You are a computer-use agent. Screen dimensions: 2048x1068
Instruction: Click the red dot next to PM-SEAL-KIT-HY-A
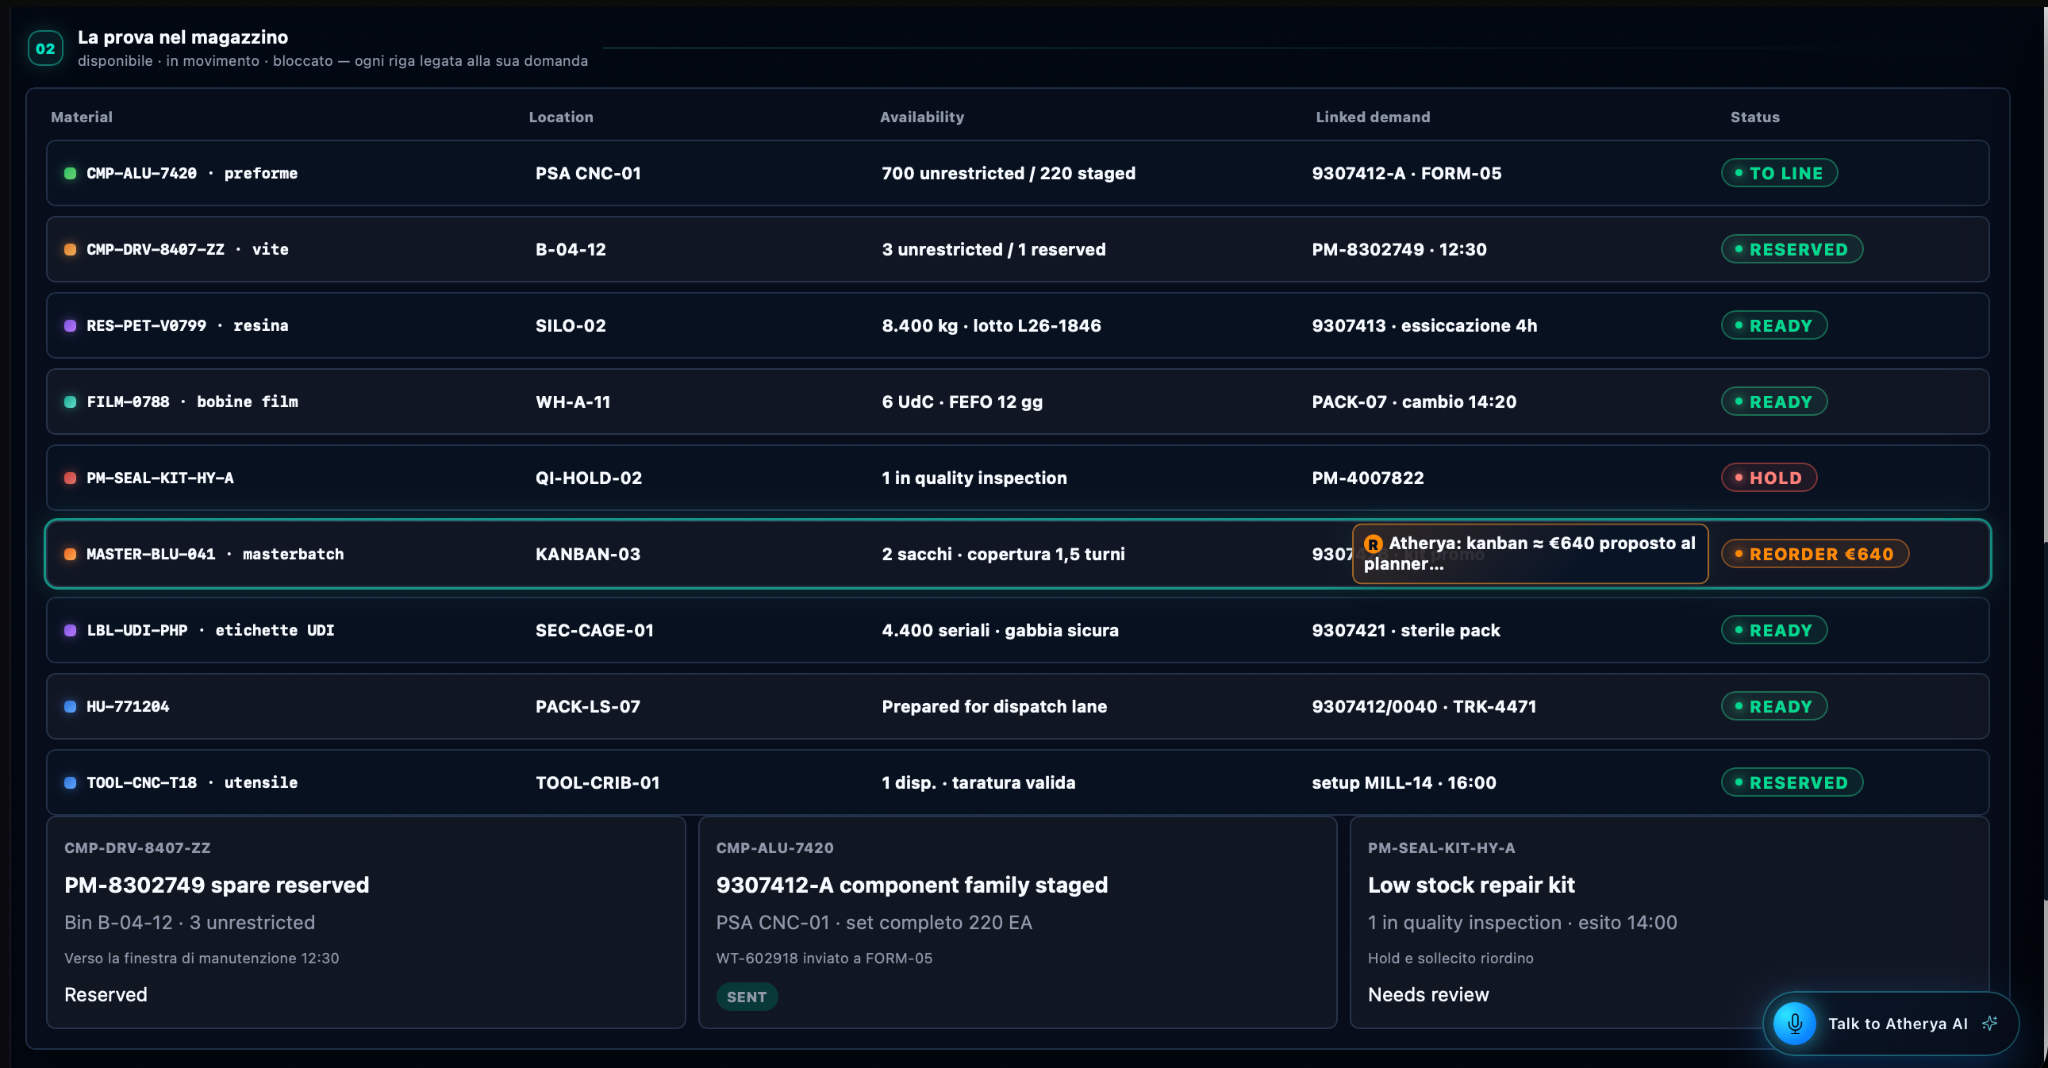[x=70, y=478]
